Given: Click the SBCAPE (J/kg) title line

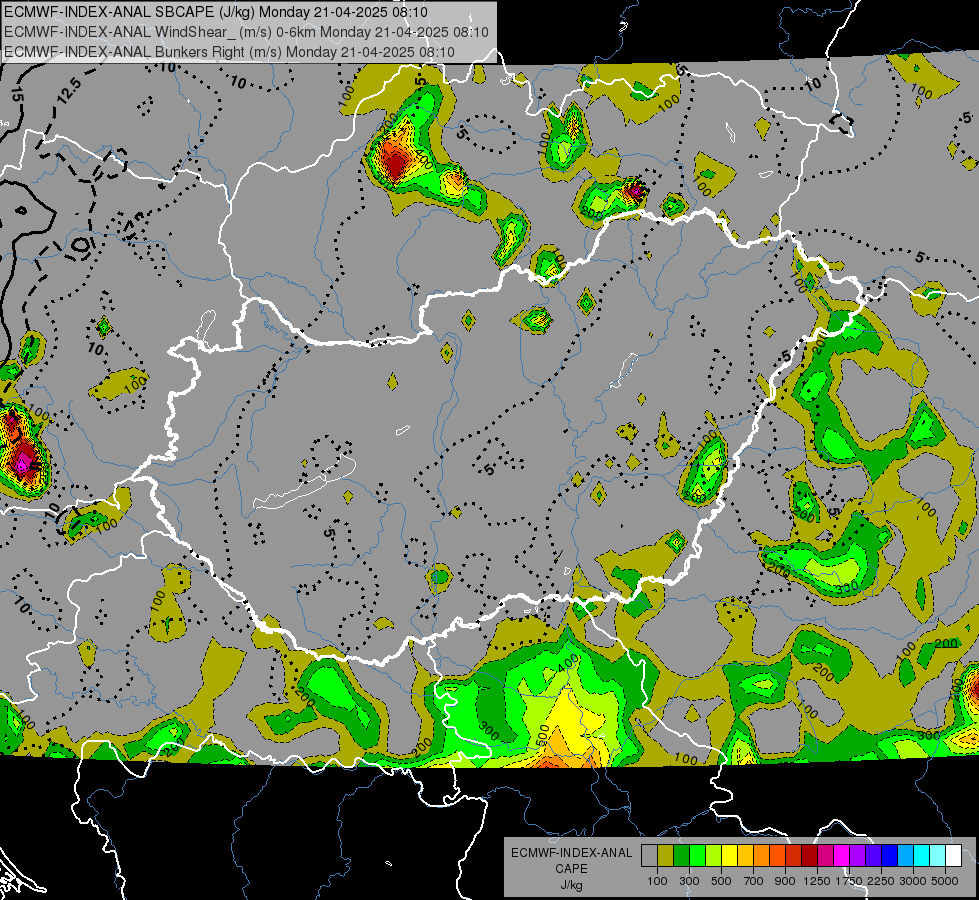Looking at the screenshot, I should tap(216, 12).
